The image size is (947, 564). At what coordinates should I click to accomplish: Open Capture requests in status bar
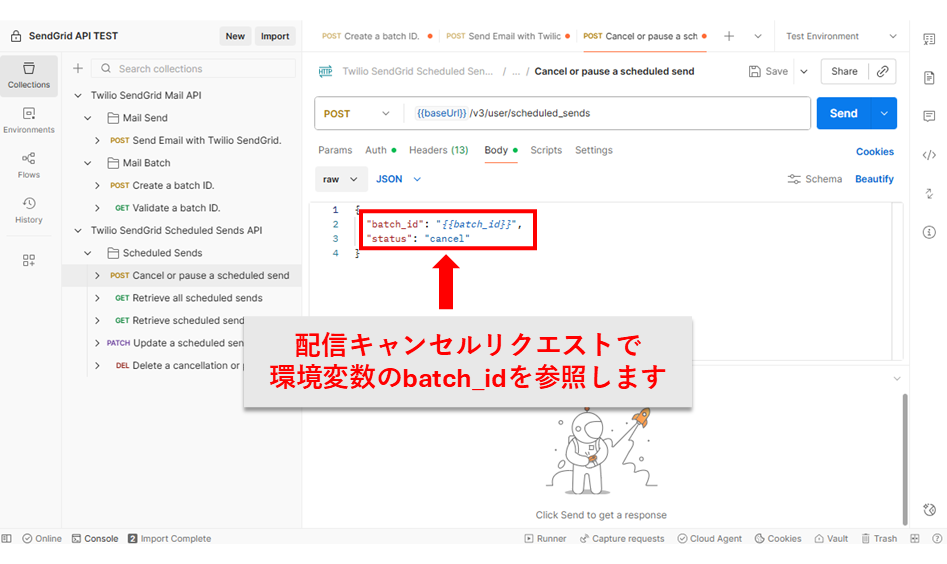pos(621,539)
